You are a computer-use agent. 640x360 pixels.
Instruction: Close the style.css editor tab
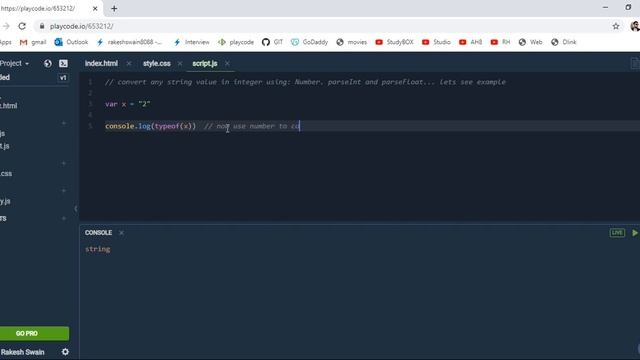[x=180, y=63]
